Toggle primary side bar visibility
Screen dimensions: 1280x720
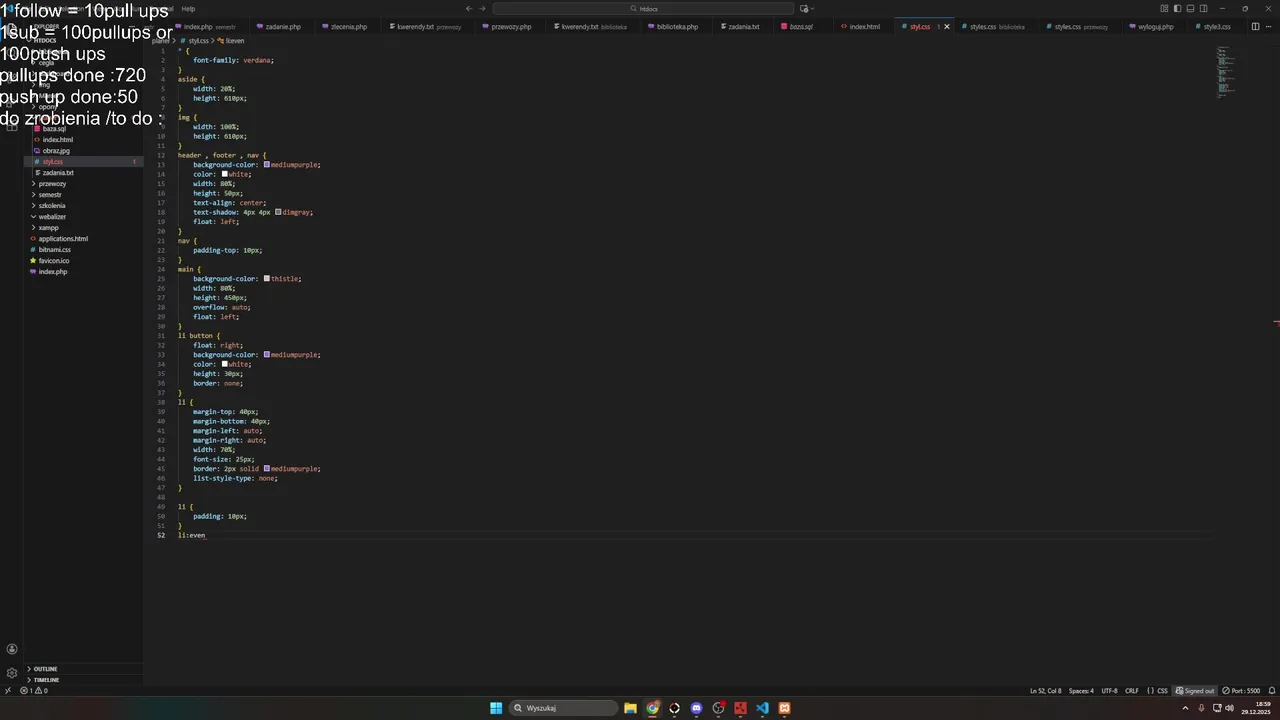(x=1177, y=9)
